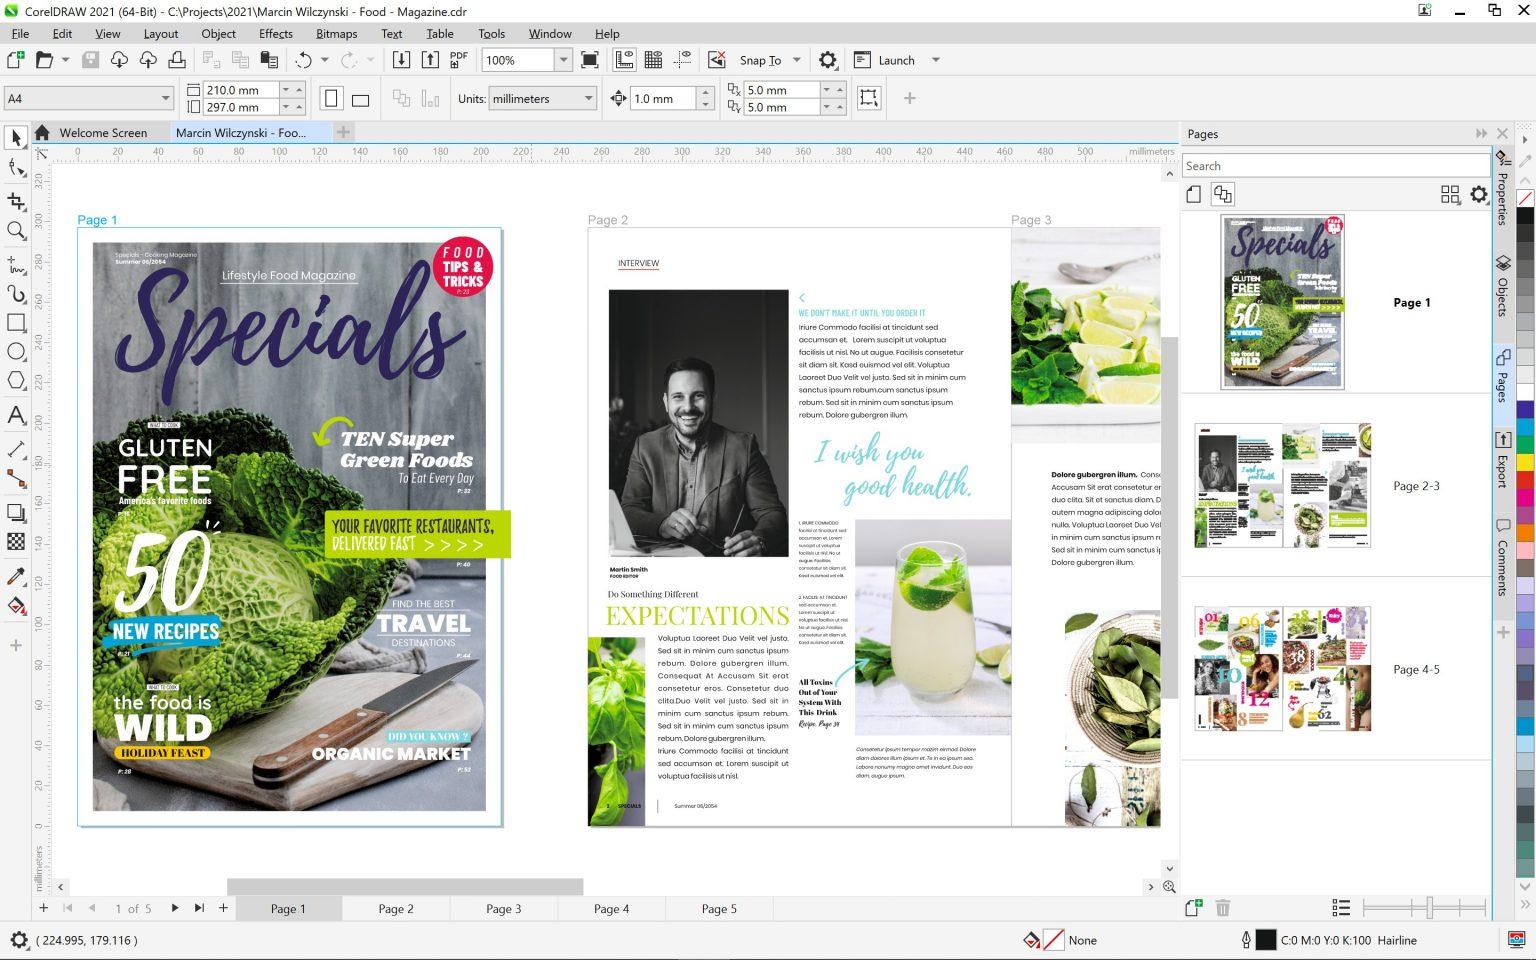Toggle show grid button
This screenshot has height=960, width=1536.
tap(653, 60)
